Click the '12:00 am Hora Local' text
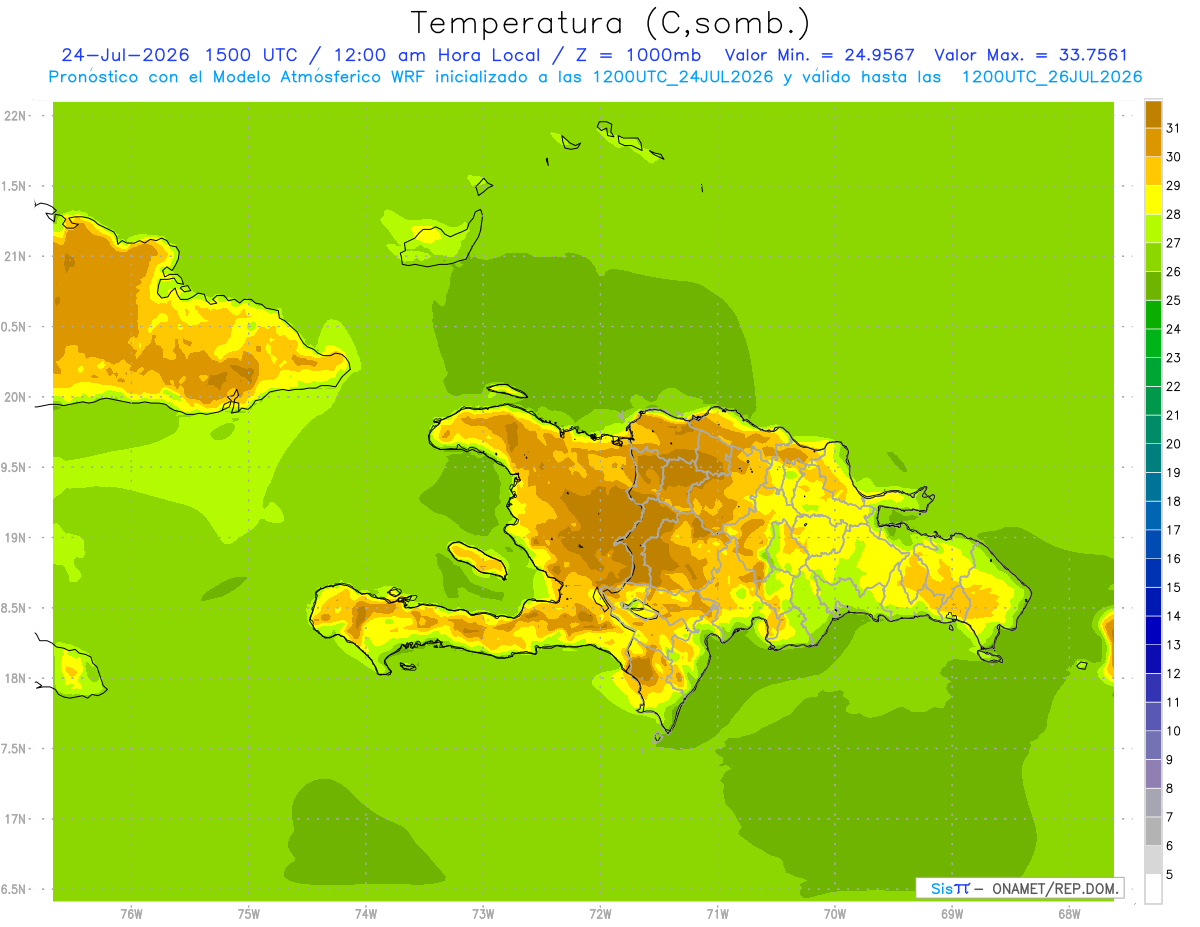The image size is (1200, 927). pyautogui.click(x=436, y=55)
